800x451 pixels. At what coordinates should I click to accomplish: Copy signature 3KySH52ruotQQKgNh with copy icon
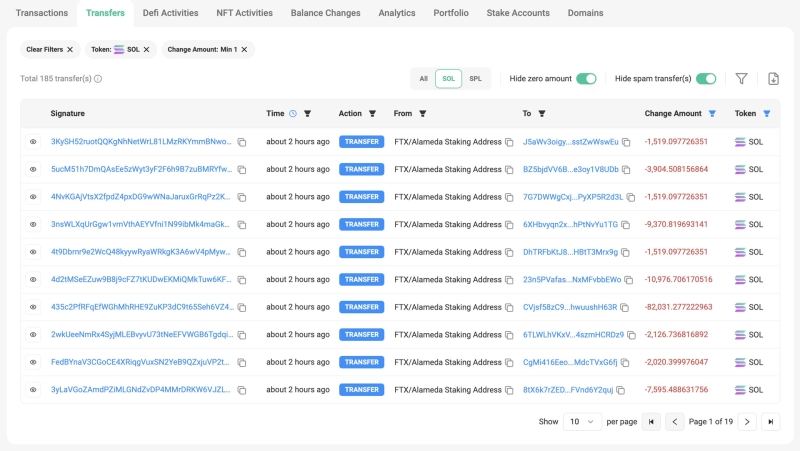[242, 142]
